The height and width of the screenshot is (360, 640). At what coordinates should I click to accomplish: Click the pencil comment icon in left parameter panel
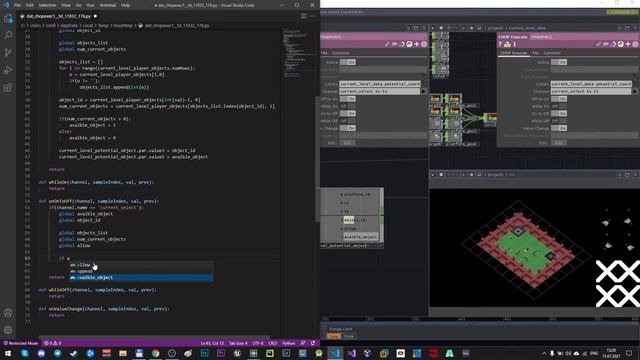coord(387,44)
